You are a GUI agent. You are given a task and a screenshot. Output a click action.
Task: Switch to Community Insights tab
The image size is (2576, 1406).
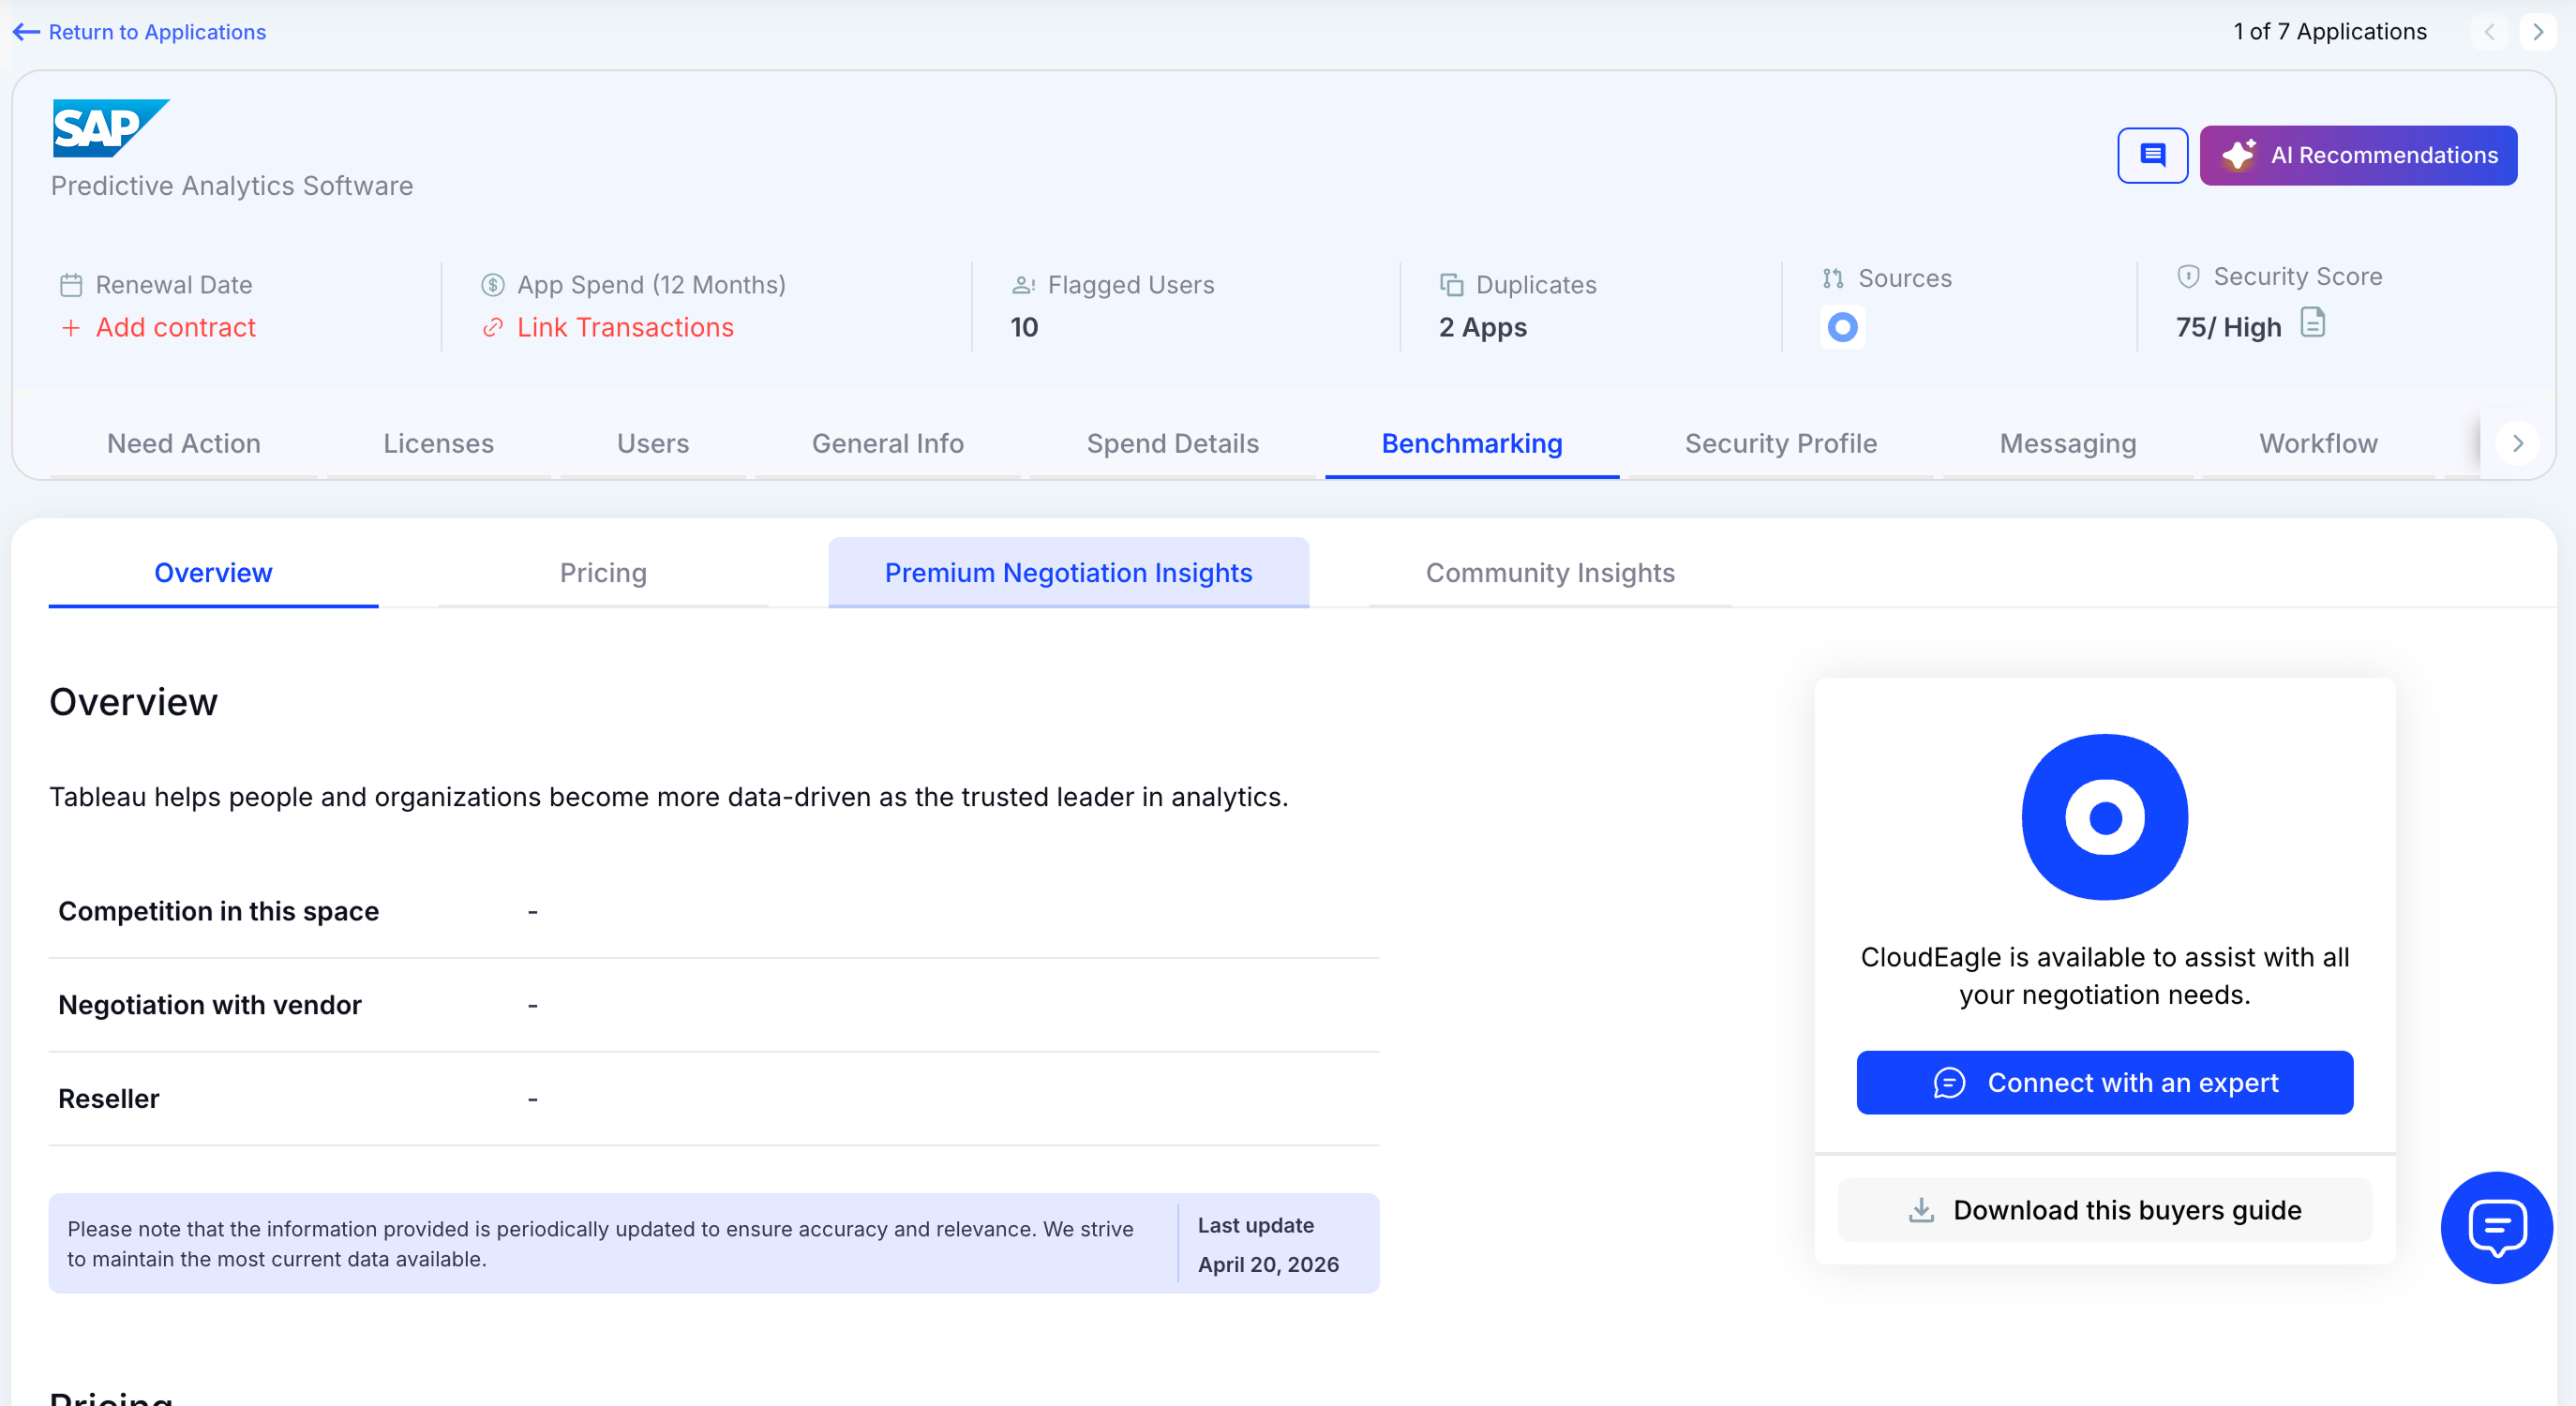click(1549, 572)
